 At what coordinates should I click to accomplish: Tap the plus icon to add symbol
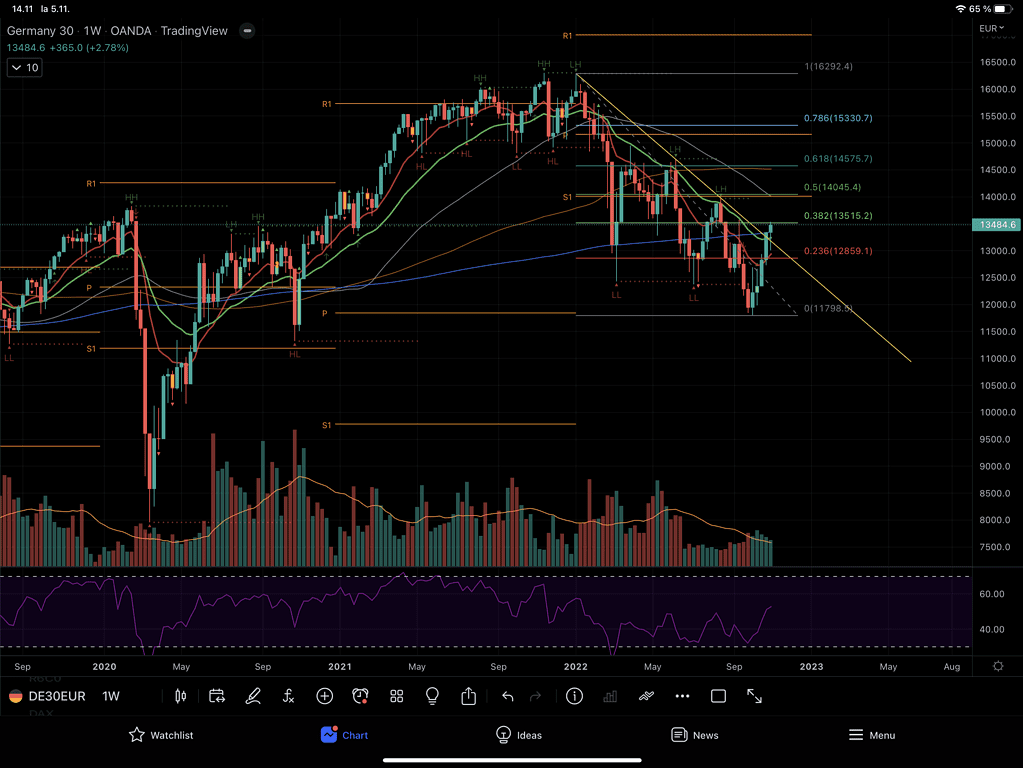point(324,696)
